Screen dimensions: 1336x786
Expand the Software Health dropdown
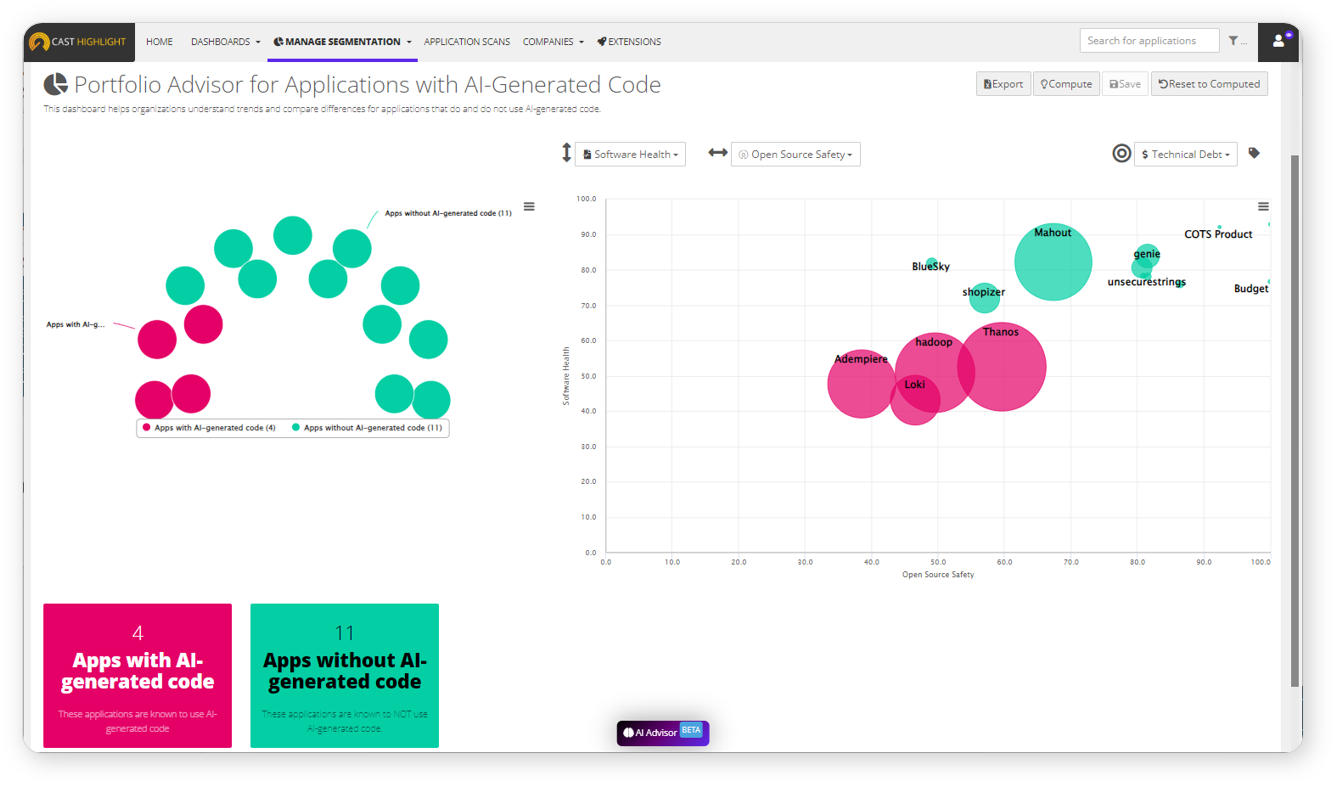tap(630, 154)
